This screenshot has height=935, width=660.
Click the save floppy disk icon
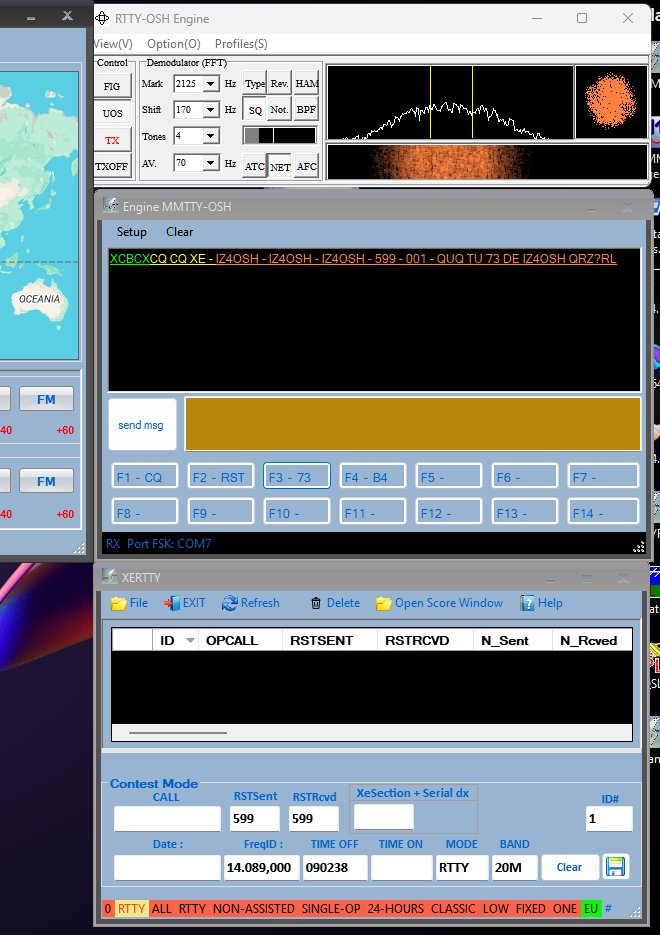[616, 867]
